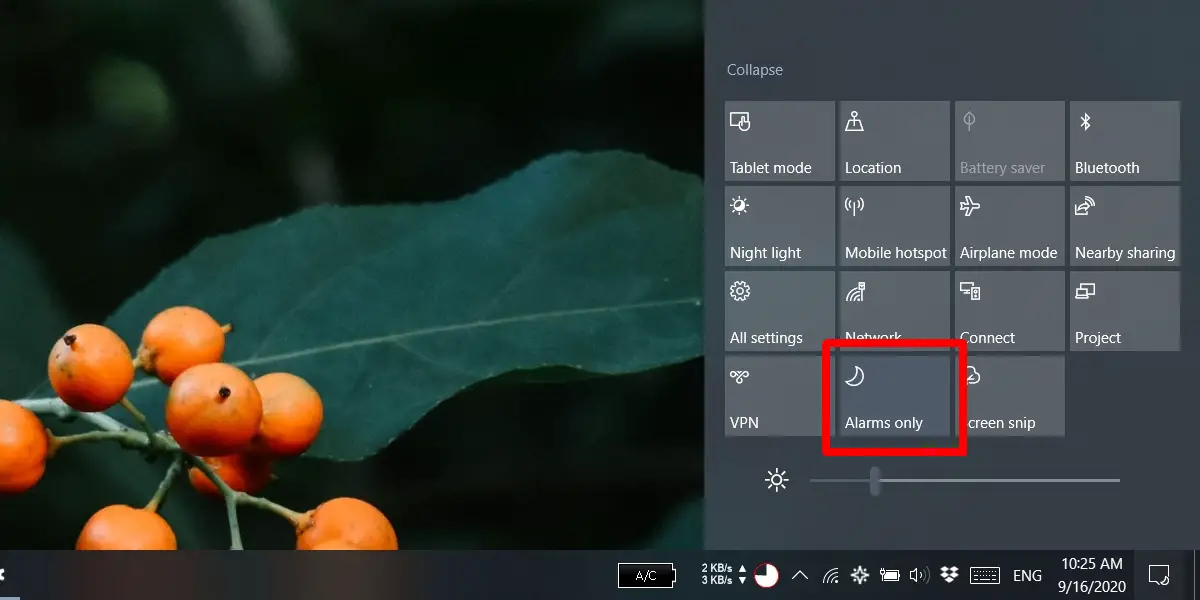The height and width of the screenshot is (600, 1200).
Task: Toggle the Alarms only focus assist tile
Action: pyautogui.click(x=894, y=396)
